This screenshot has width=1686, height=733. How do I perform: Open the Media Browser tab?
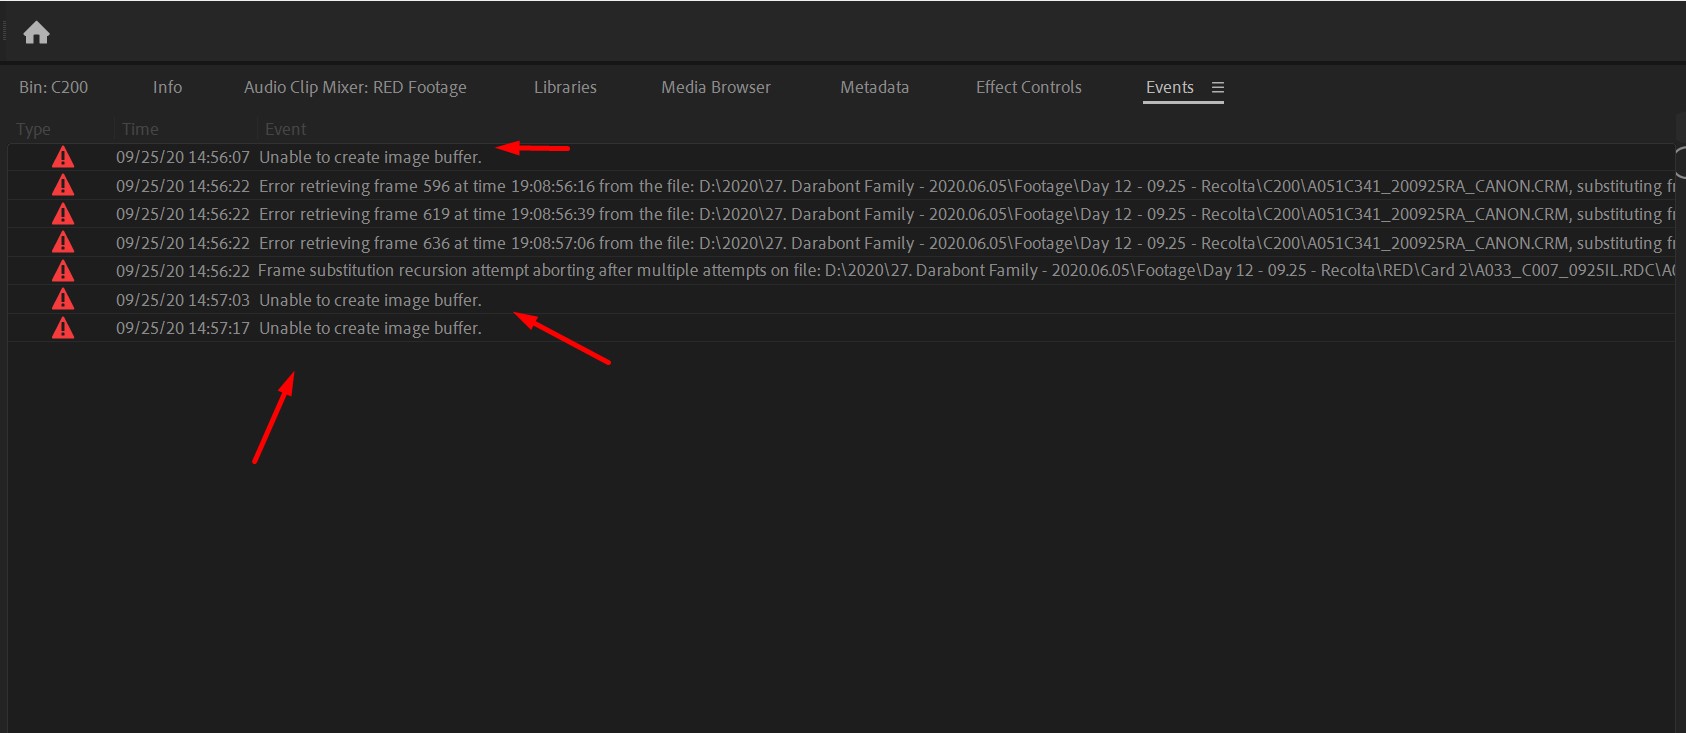click(x=716, y=87)
